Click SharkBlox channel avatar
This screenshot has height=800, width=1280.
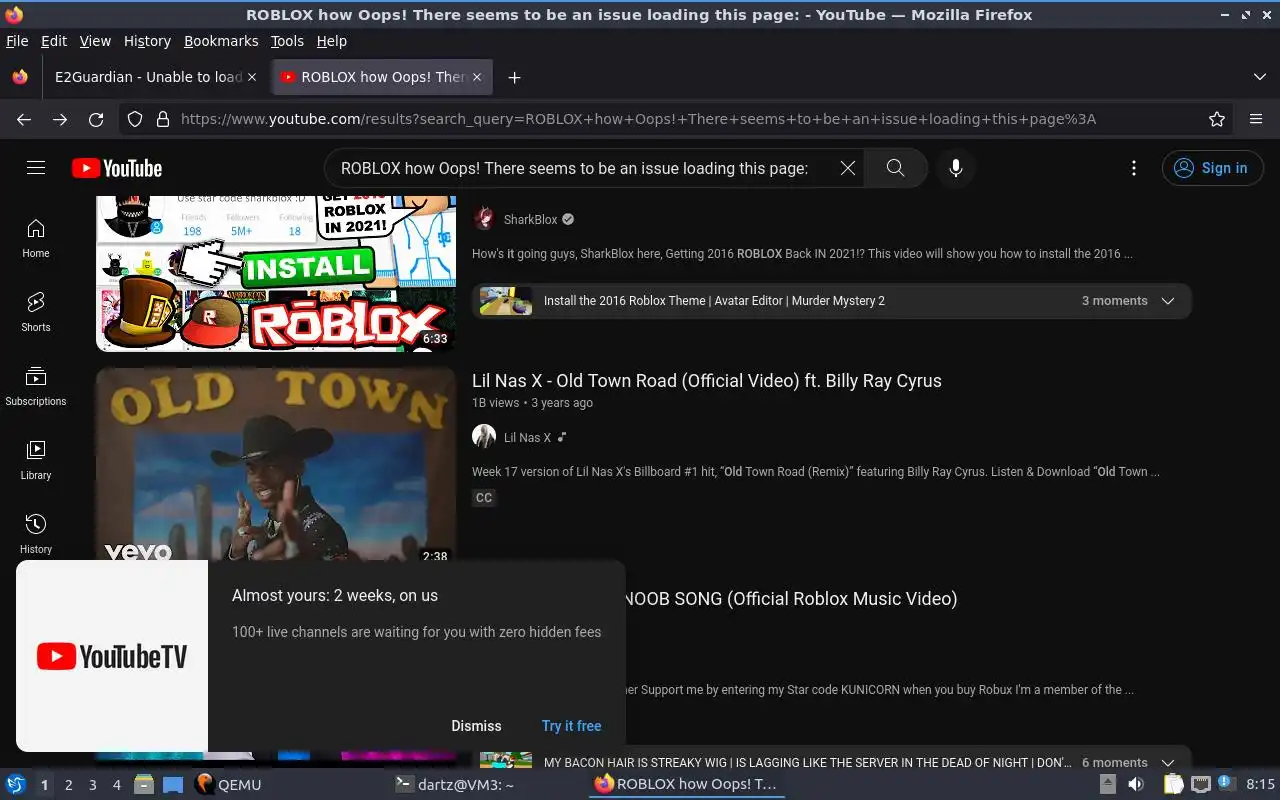tap(484, 219)
